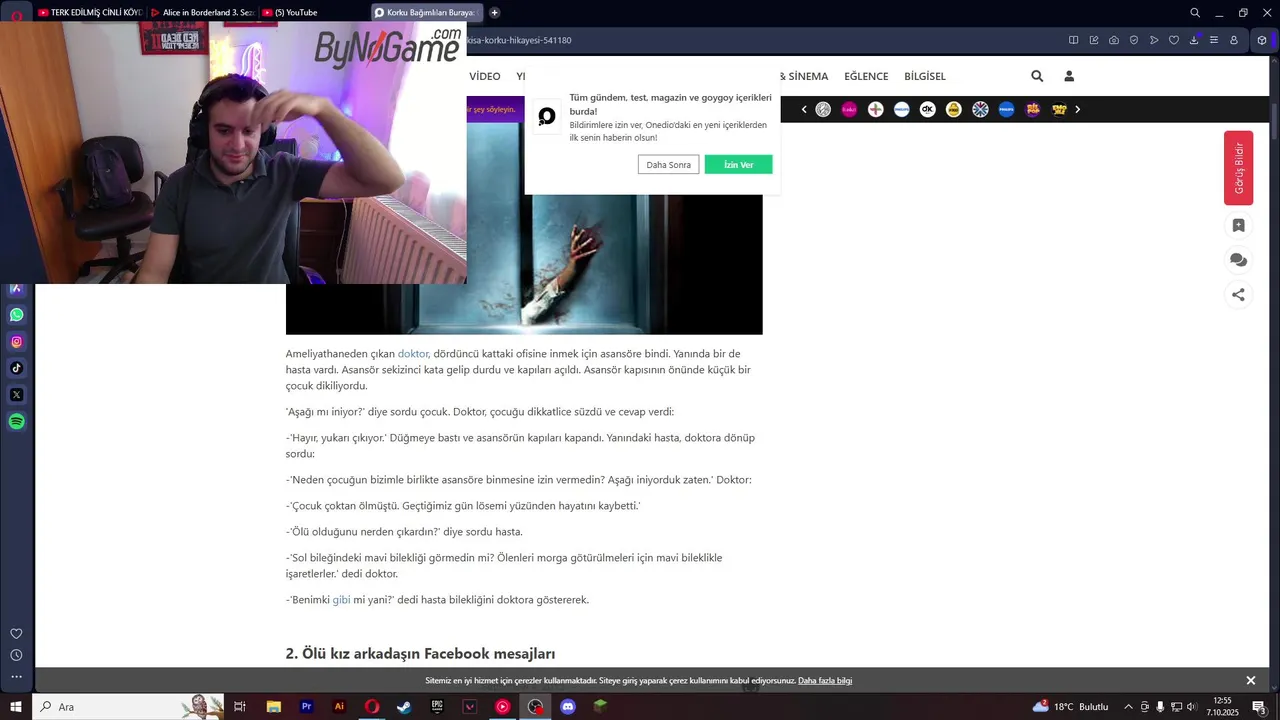Viewport: 1280px width, 720px height.
Task: Open Easy Setup sliders icon
Action: 1214,40
